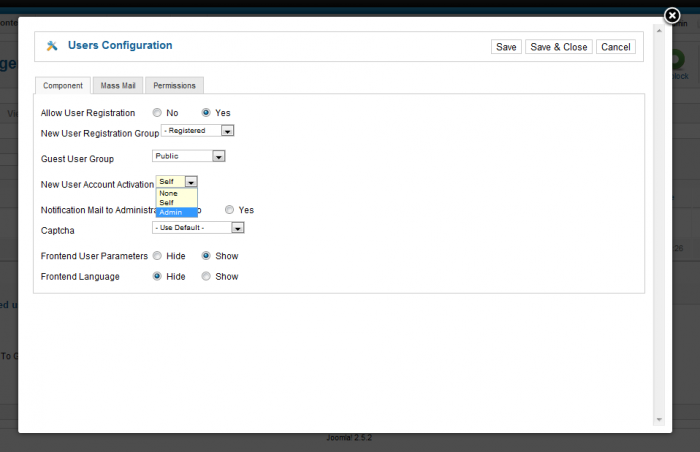Viewport: 700px width, 452px height.
Task: Open New User Registration Group dropdown
Action: 198,130
